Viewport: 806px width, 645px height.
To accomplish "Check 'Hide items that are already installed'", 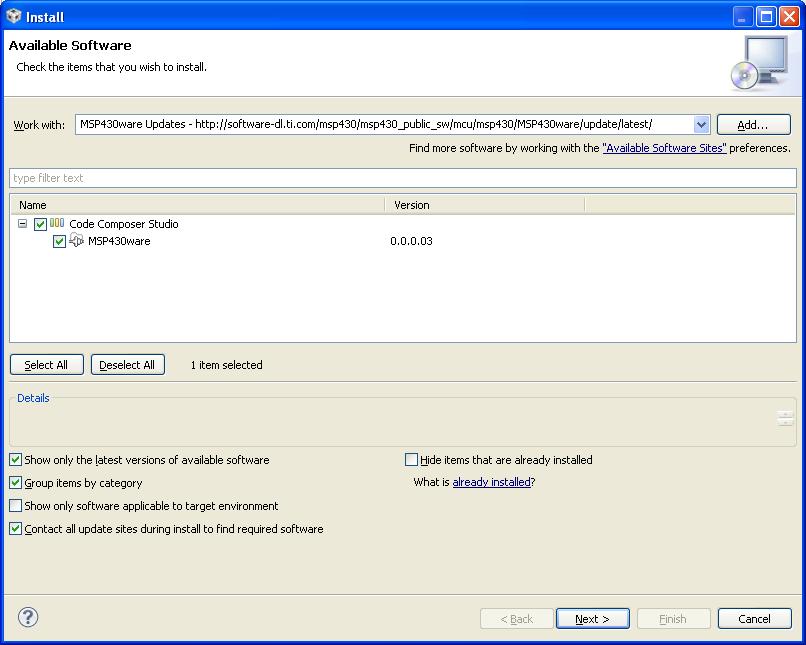I will pos(411,459).
